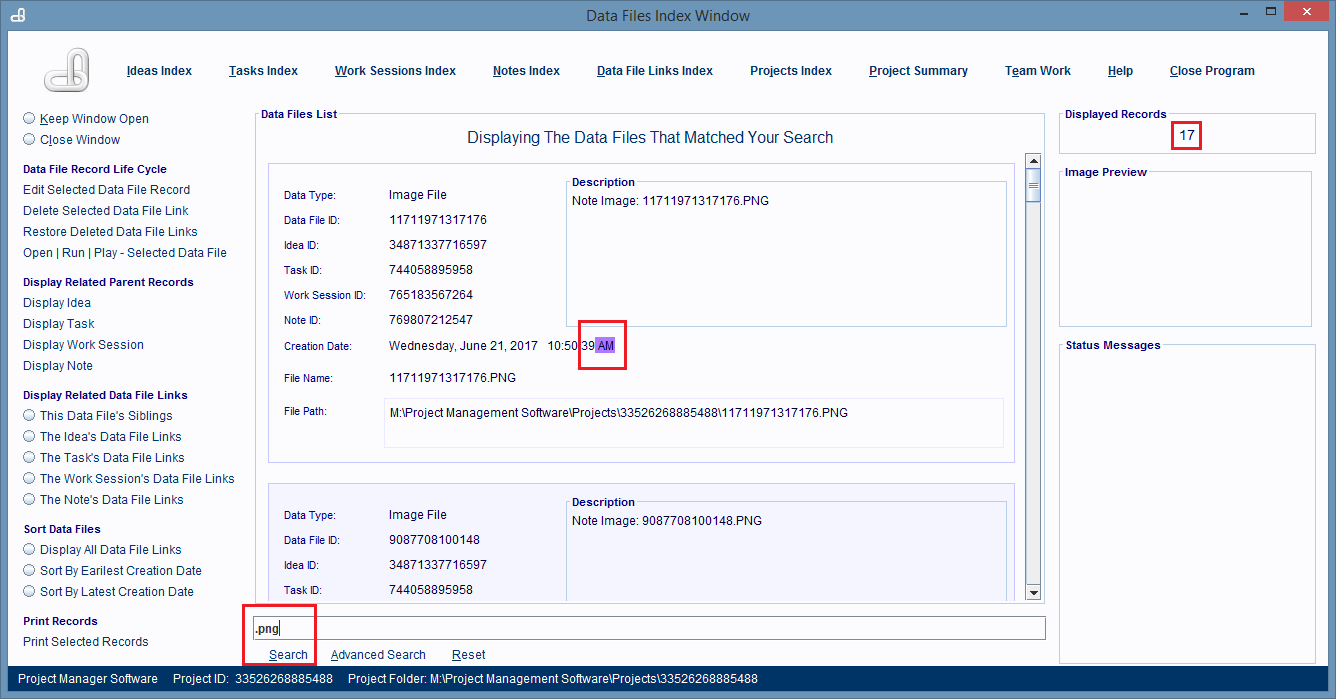
Task: Select This Data File's Siblings option
Action: 30,416
